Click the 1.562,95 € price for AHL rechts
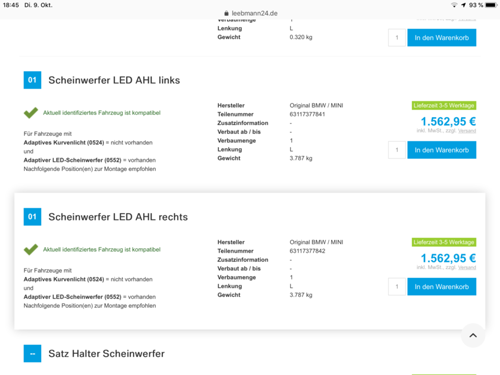The height and width of the screenshot is (375, 500). point(448,258)
